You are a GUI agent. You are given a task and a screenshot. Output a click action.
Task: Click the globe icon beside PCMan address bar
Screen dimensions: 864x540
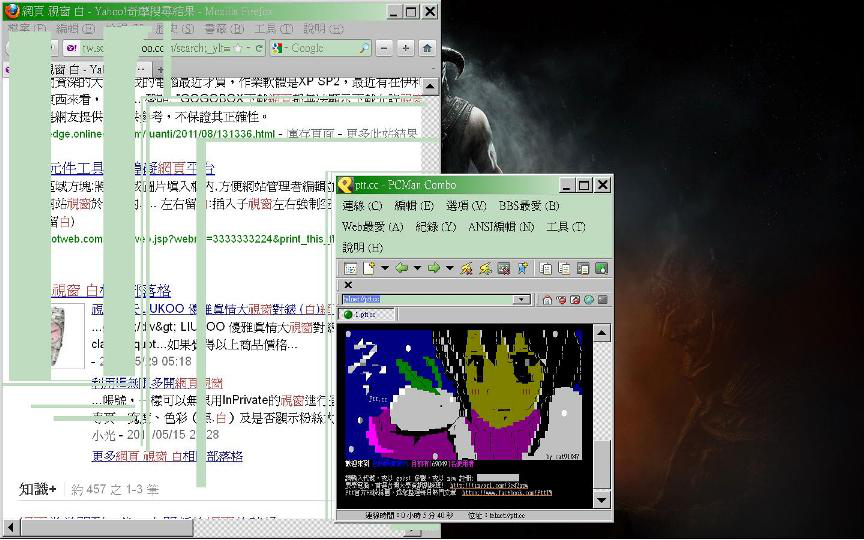[x=588, y=300]
